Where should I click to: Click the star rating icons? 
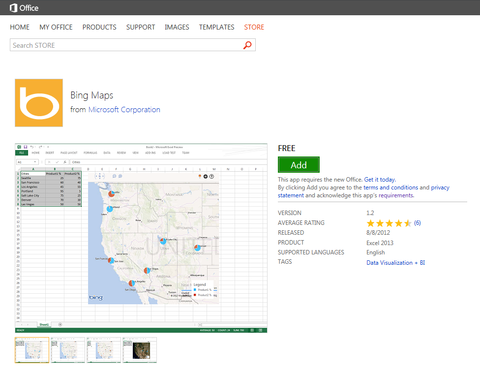(389, 223)
